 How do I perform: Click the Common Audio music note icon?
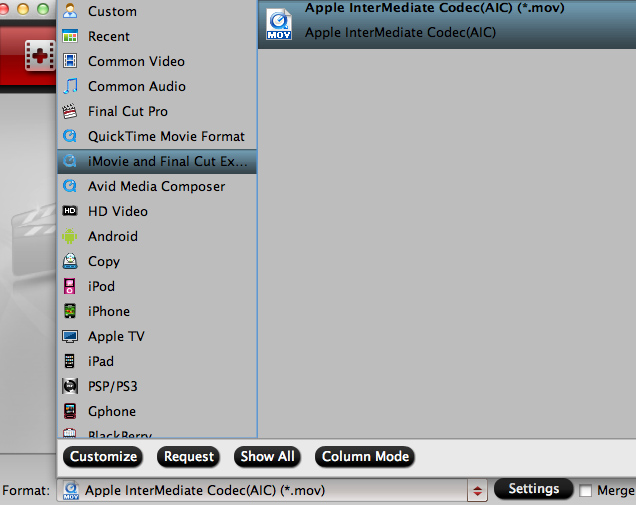(x=70, y=87)
